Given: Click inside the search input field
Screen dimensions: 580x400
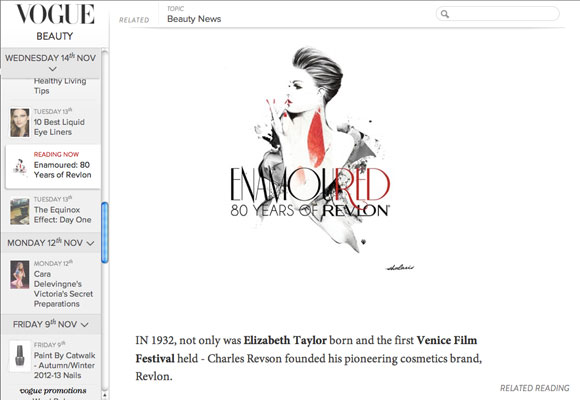Looking at the screenshot, I should point(504,14).
